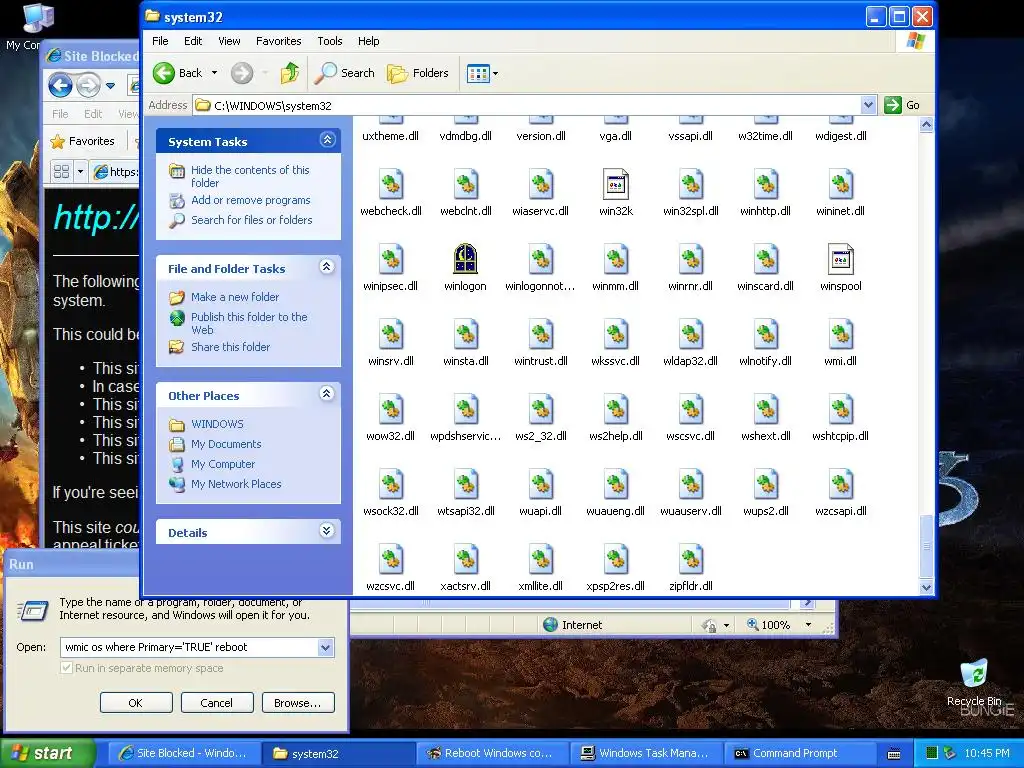Open the Start menu
The height and width of the screenshot is (768, 1024).
[48, 753]
